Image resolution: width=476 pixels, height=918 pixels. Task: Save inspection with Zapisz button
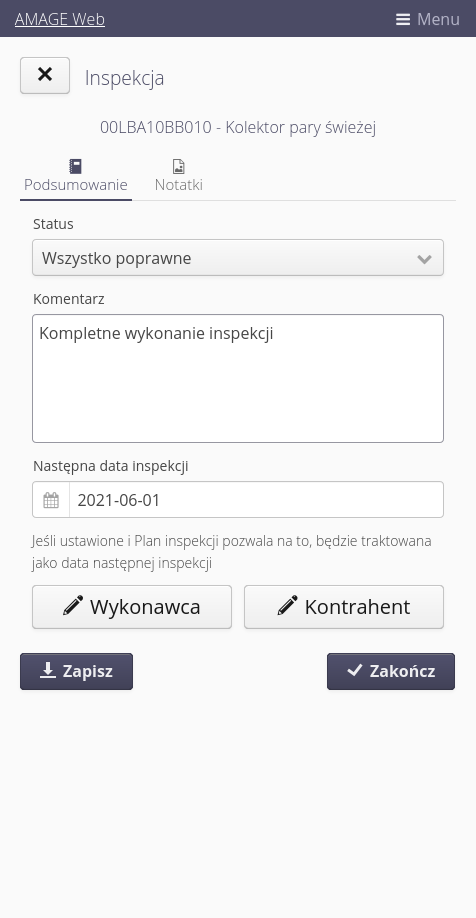[77, 672]
